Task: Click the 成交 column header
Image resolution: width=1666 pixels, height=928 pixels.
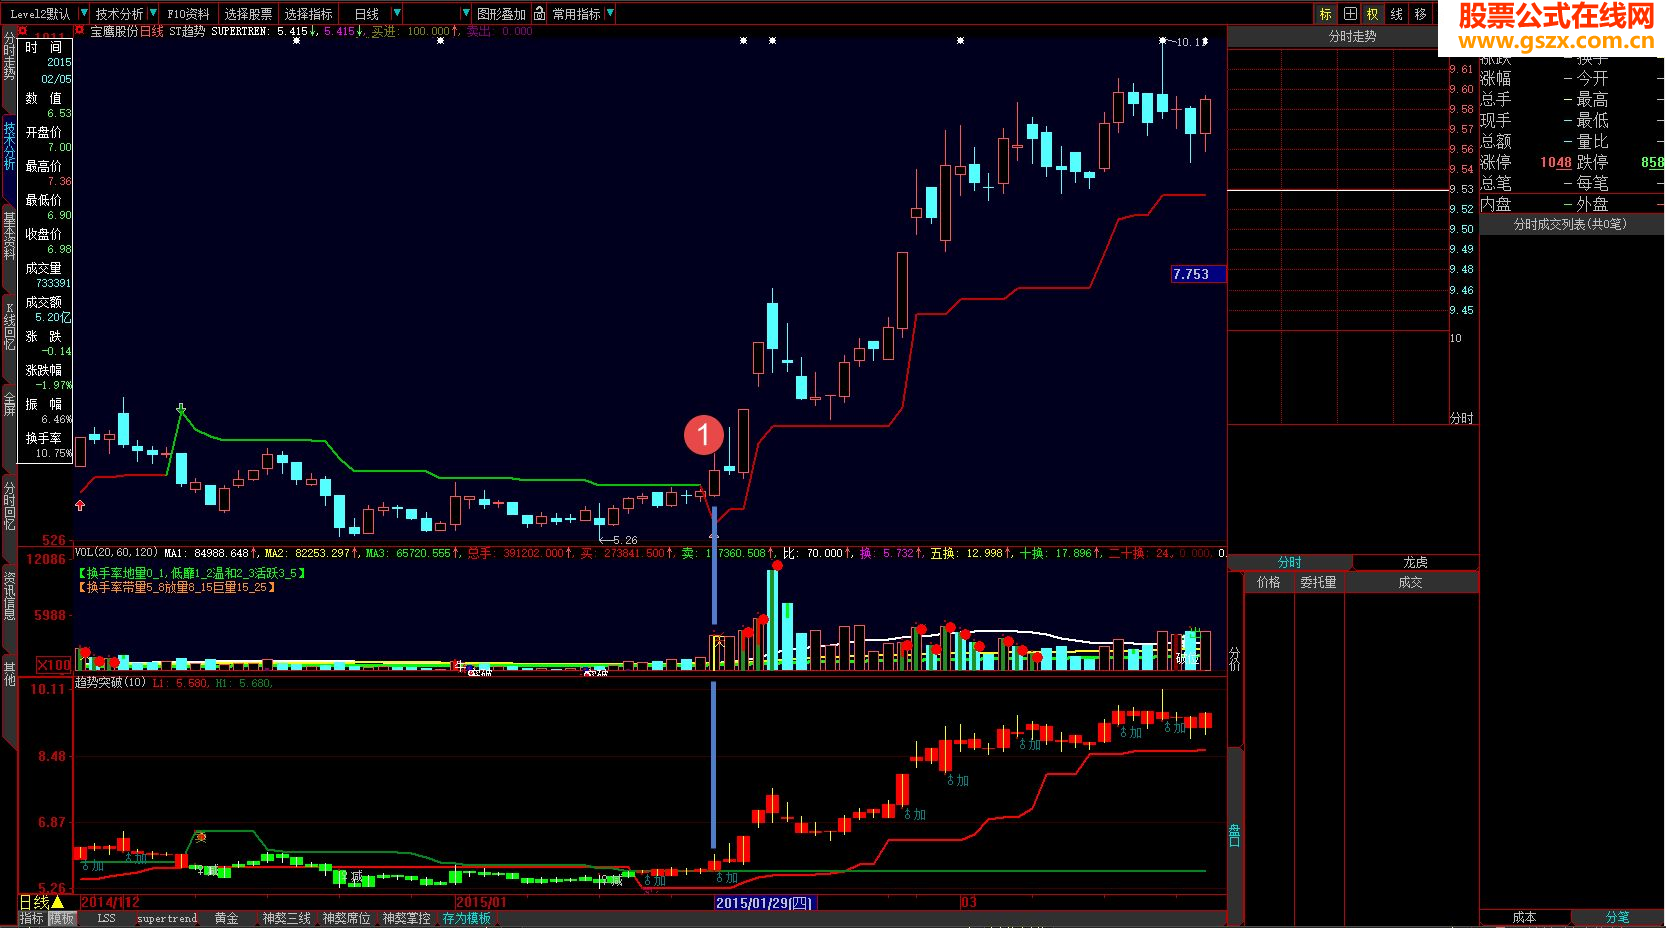Action: click(1410, 582)
